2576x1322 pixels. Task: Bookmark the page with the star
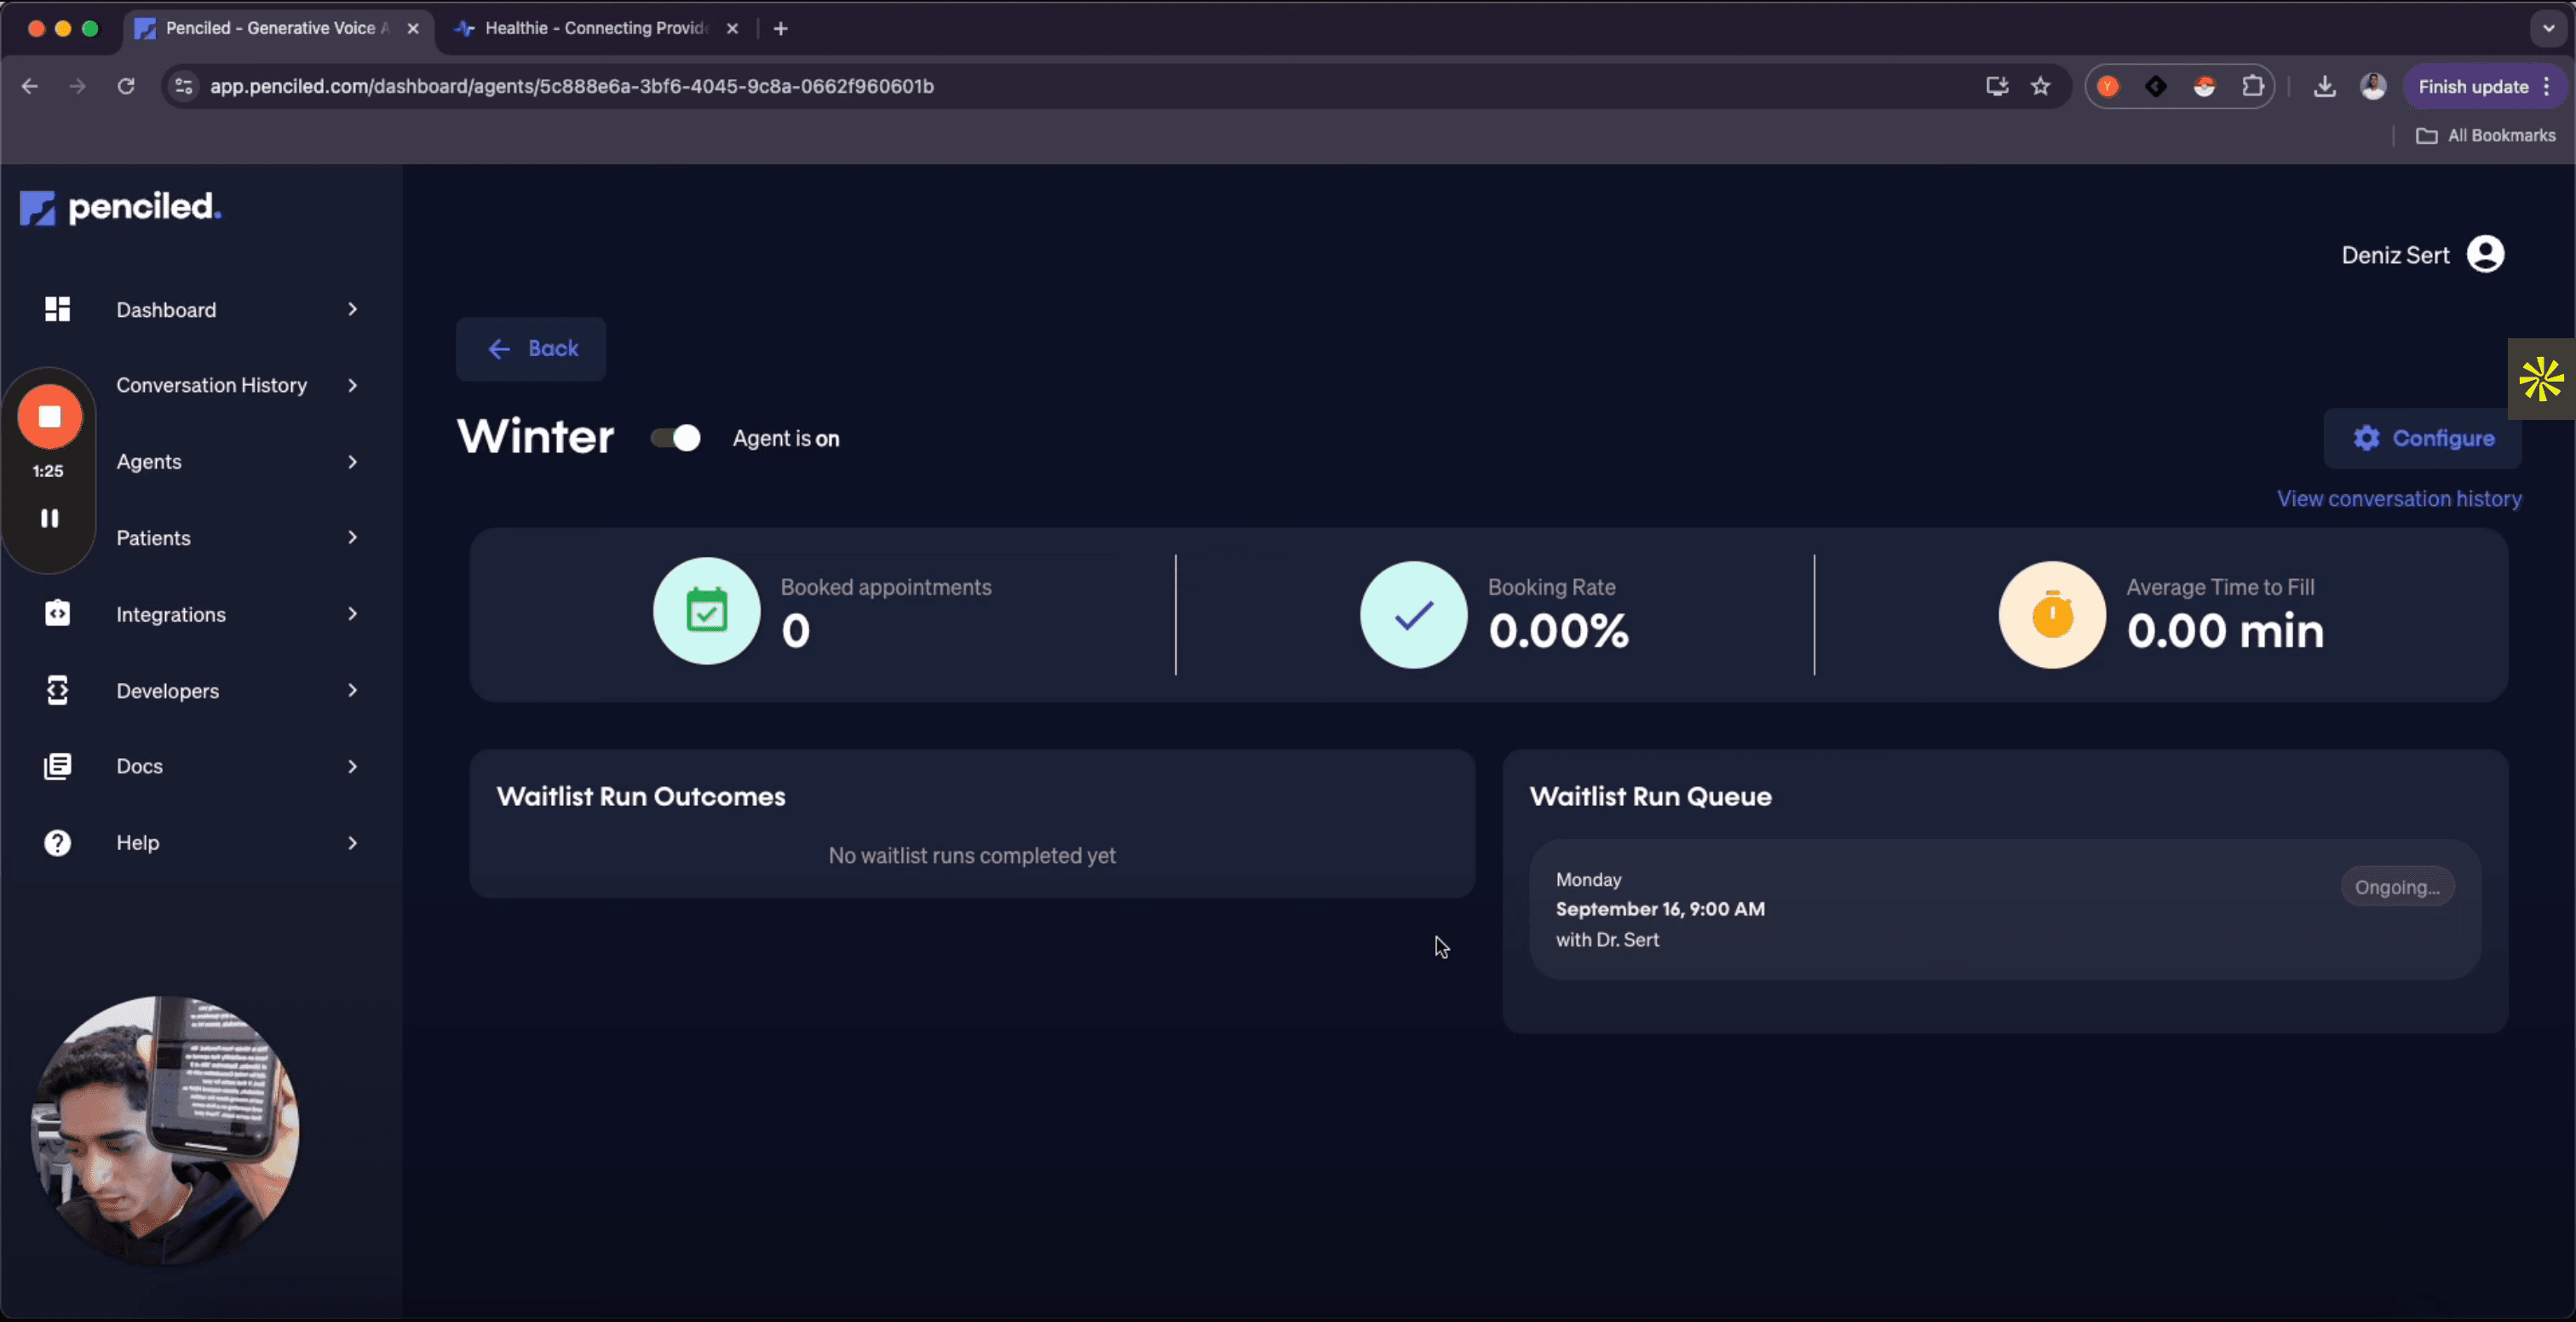2041,86
